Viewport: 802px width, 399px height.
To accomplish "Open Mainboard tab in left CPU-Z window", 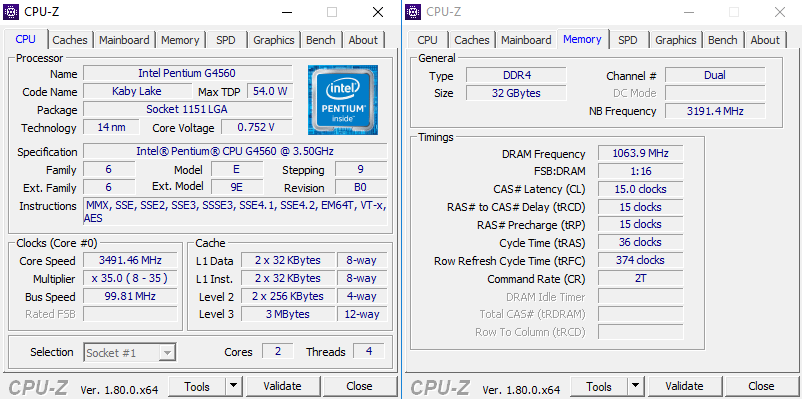I will [124, 40].
